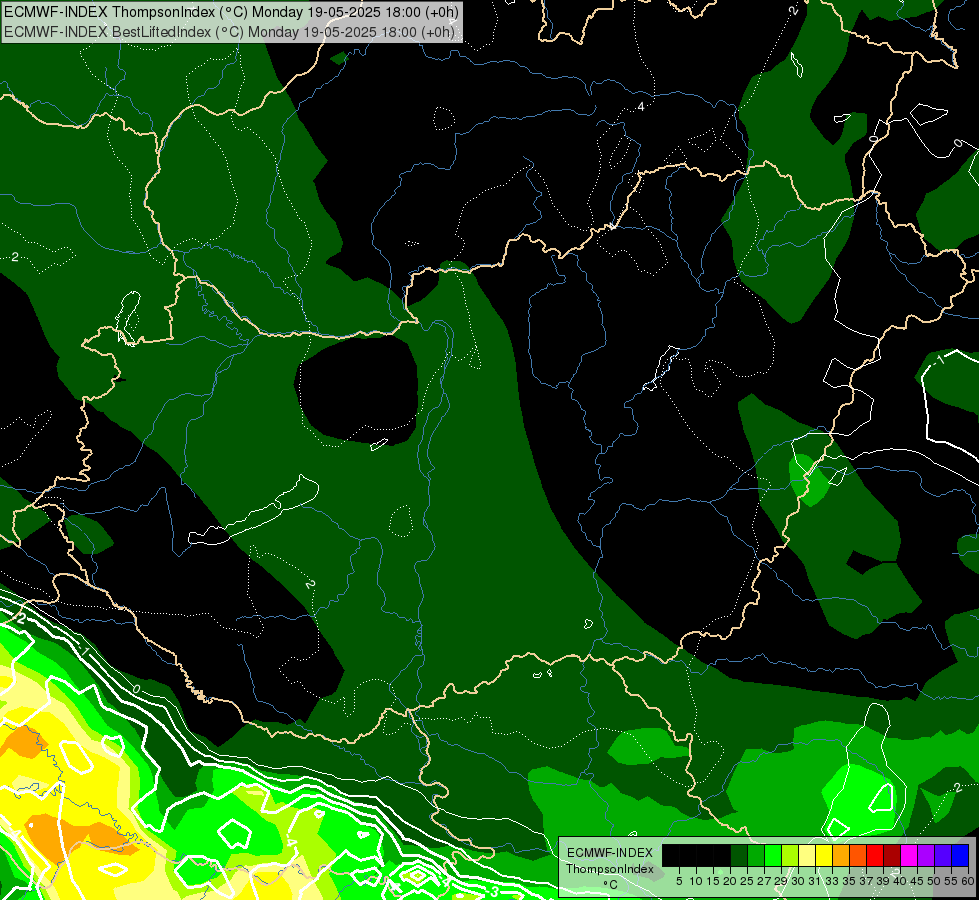Click the BestLiftedIndex title line at top
This screenshot has height=900, width=979.
[229, 32]
